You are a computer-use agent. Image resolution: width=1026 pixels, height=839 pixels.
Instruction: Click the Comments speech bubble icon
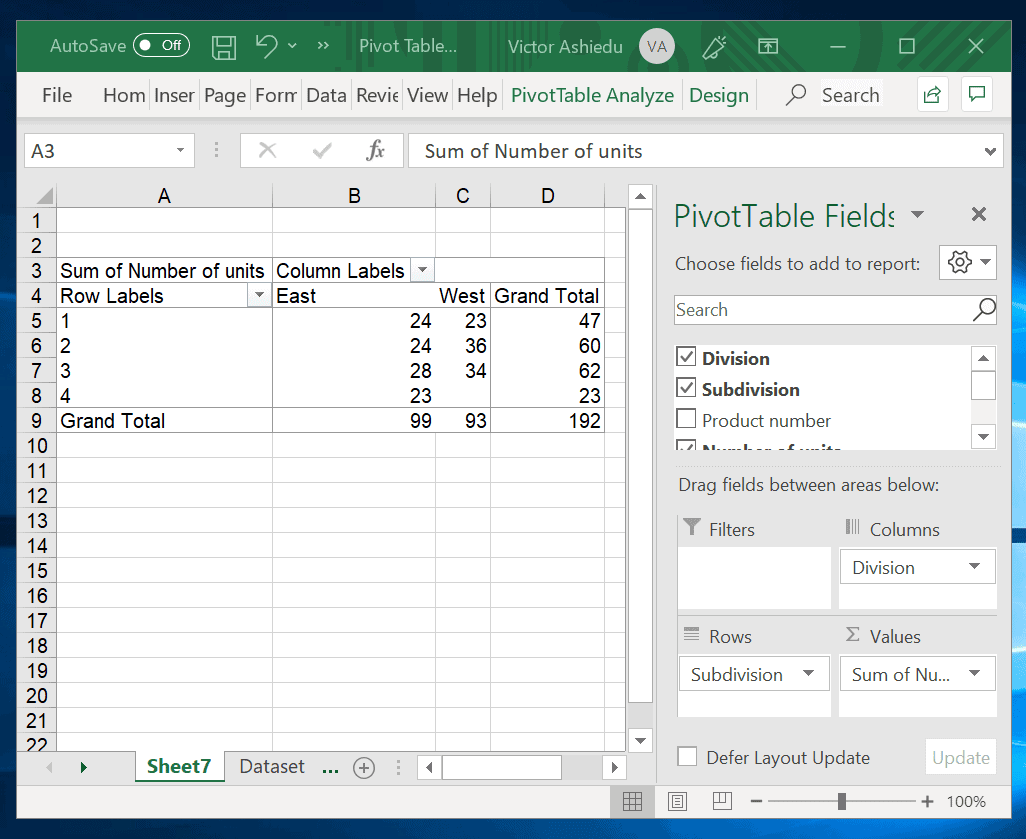coord(977,95)
